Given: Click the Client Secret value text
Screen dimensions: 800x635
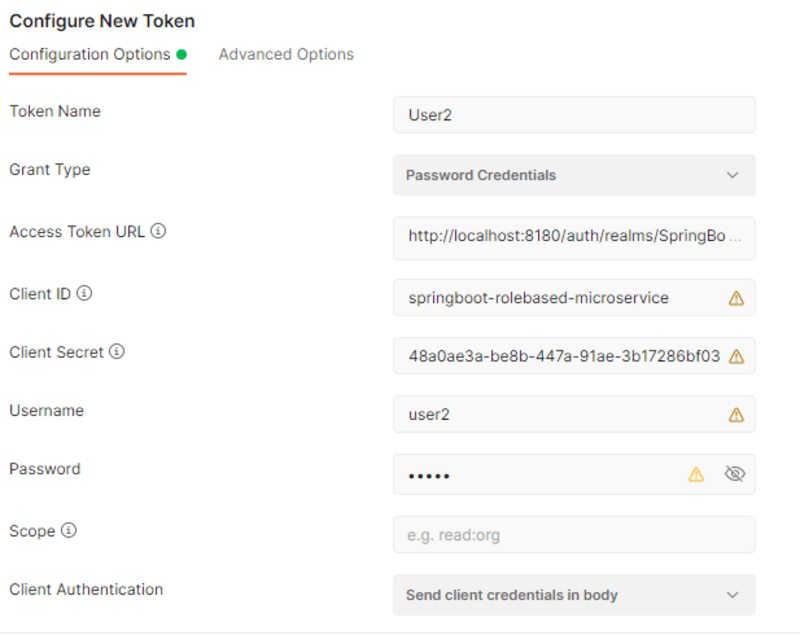Looking at the screenshot, I should pyautogui.click(x=563, y=356).
